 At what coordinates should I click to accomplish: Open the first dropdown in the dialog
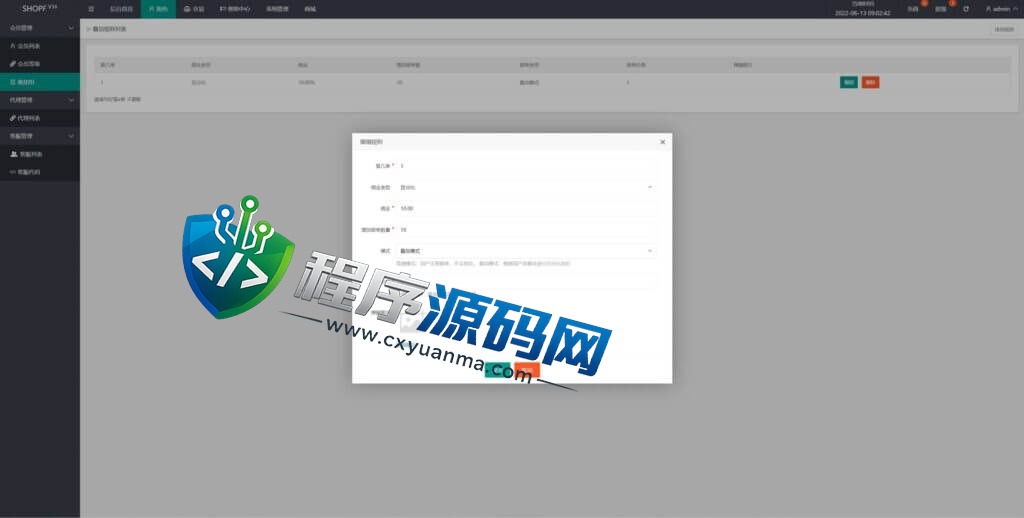pos(526,187)
